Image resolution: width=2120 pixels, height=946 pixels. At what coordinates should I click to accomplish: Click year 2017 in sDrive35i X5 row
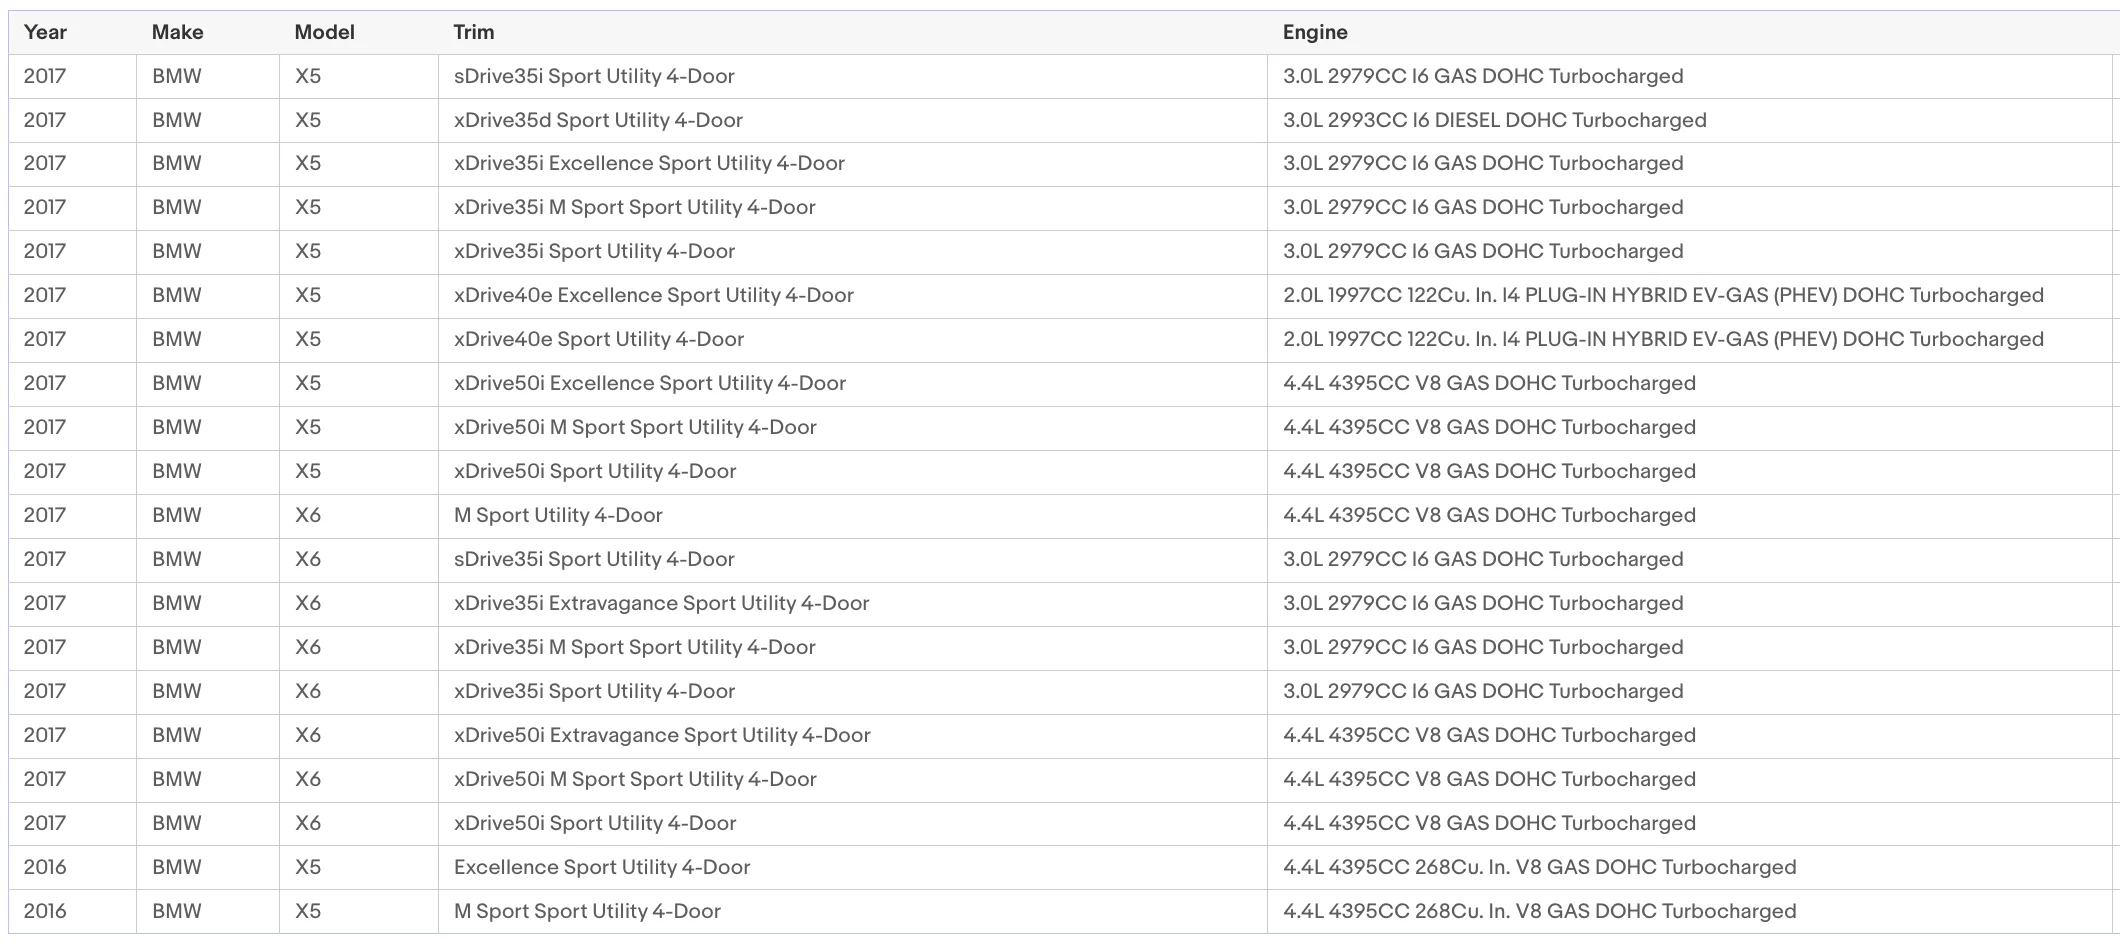[72, 76]
